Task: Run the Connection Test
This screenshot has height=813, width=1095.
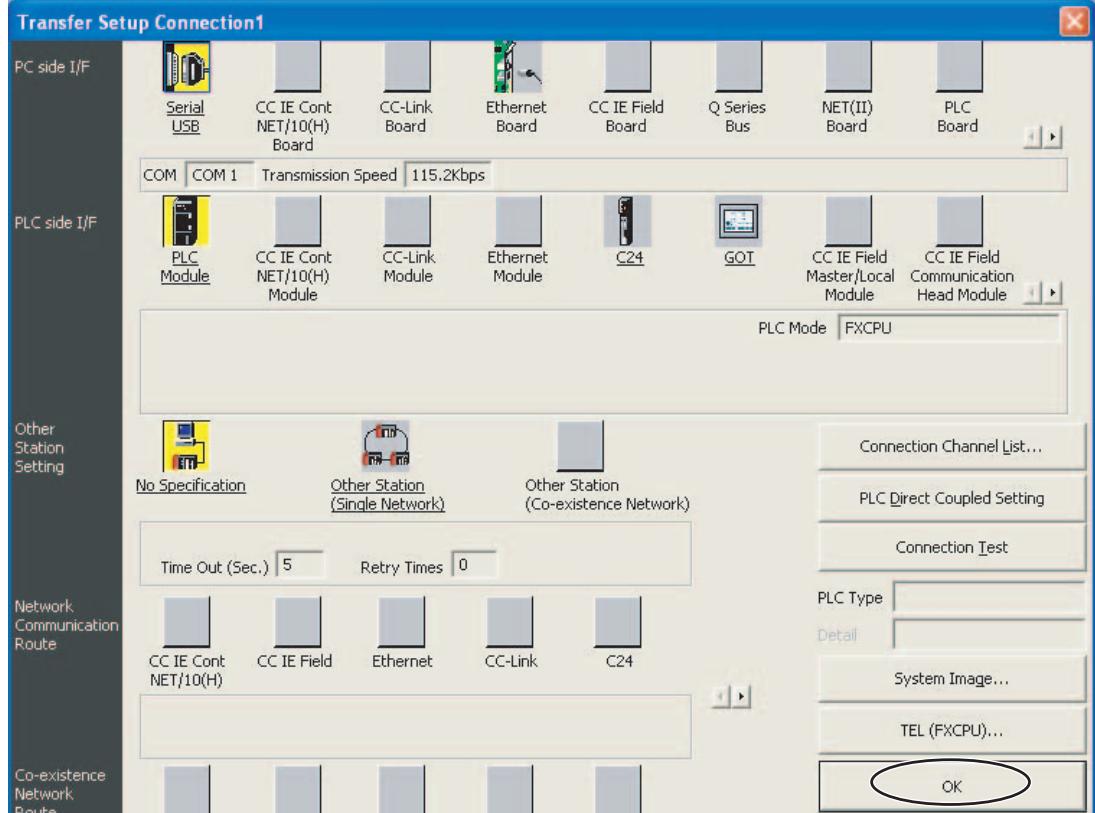Action: point(951,548)
